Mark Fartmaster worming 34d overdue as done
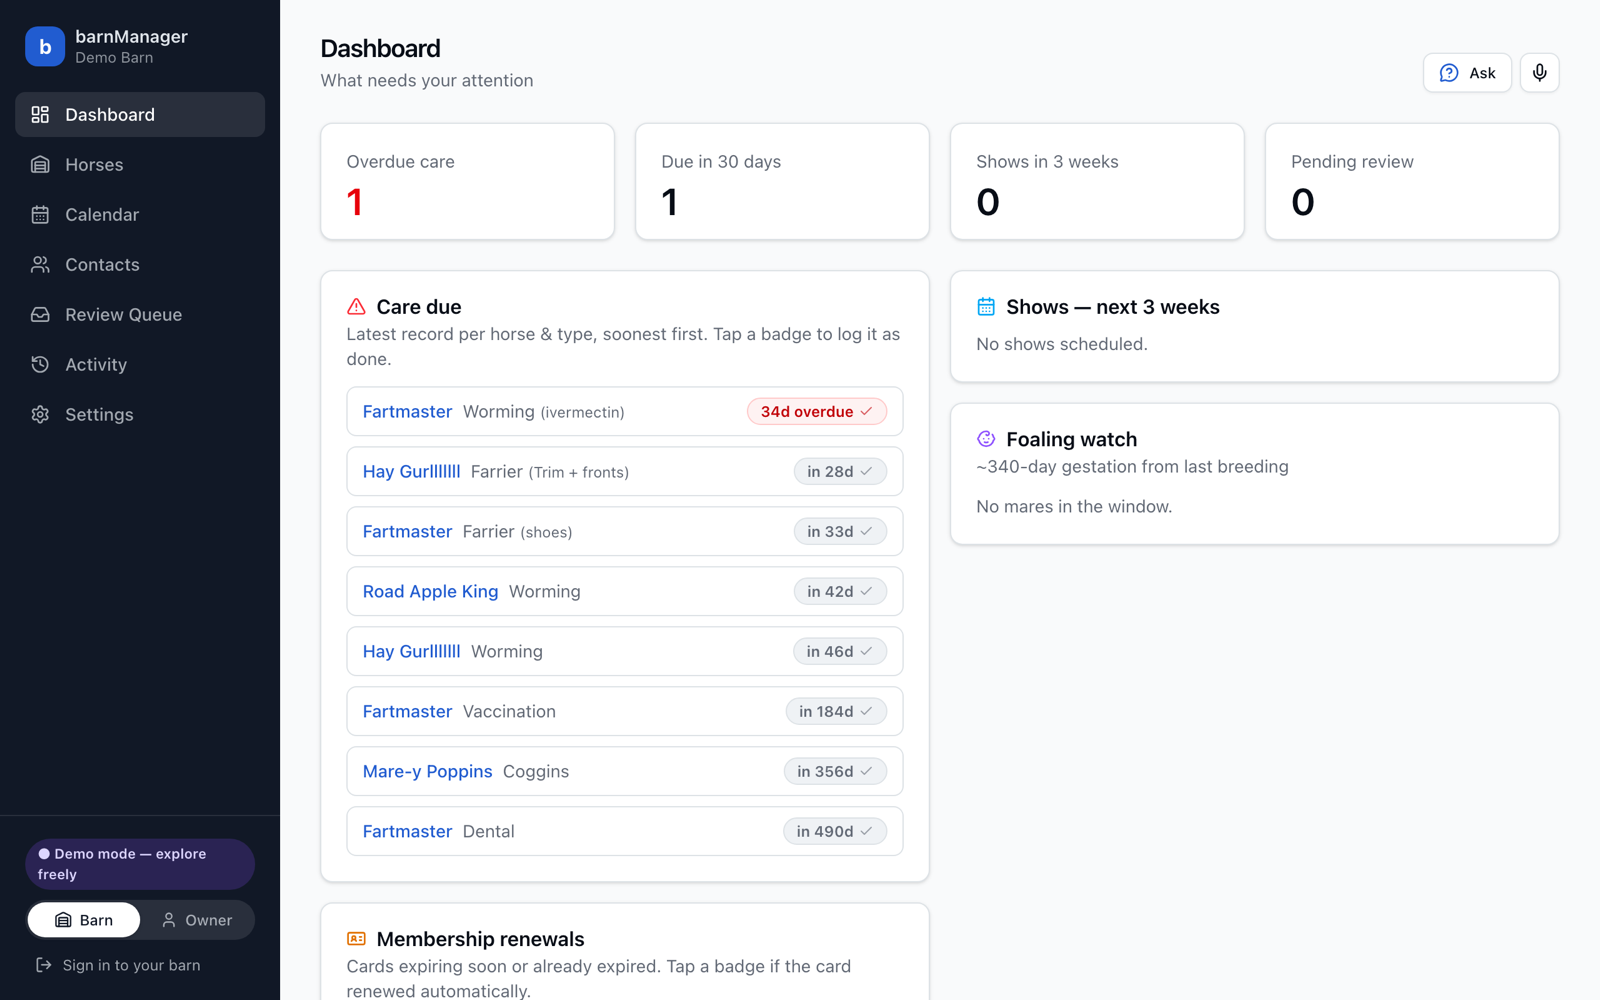Screen dimensions: 1600x1000 pyautogui.click(x=817, y=412)
